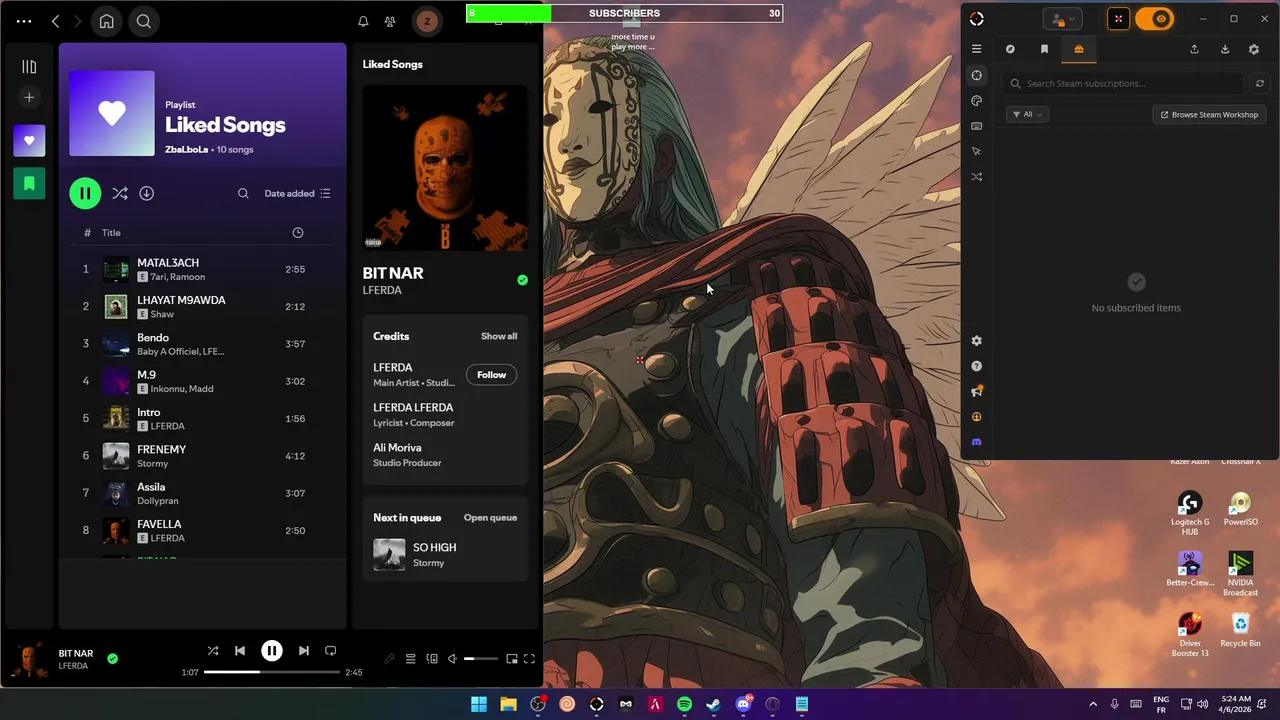This screenshot has width=1280, height=720.
Task: Click the plus Create button in Spotify sidebar
Action: tap(29, 97)
